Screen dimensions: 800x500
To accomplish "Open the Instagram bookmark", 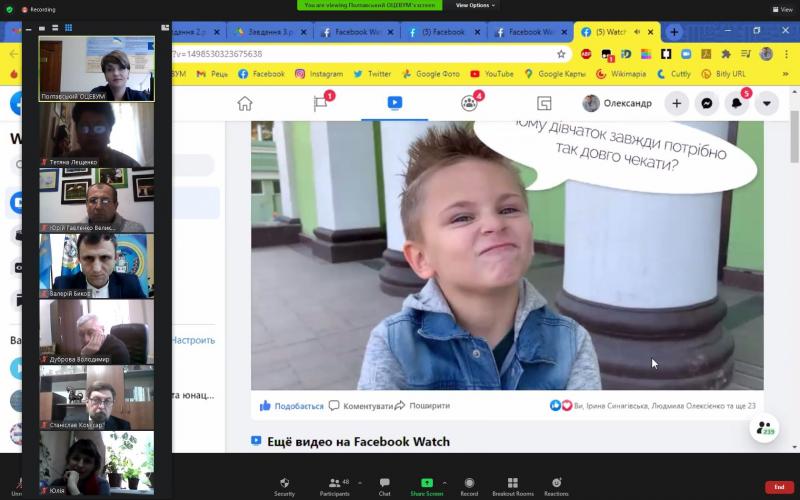I will (x=319, y=74).
